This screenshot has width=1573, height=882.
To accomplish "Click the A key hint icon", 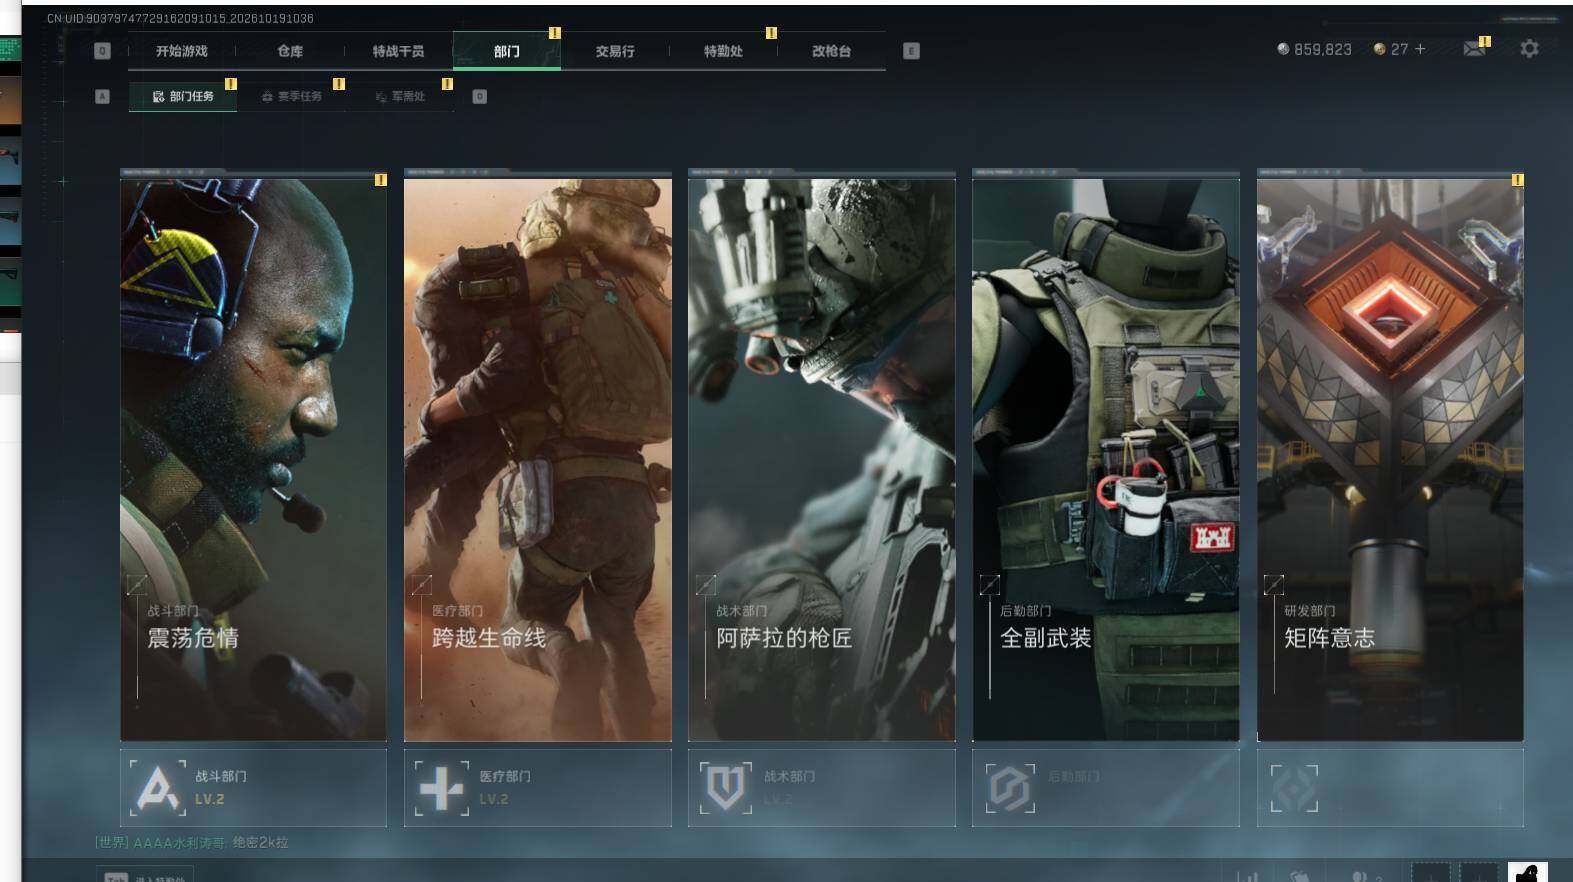I will coord(102,96).
